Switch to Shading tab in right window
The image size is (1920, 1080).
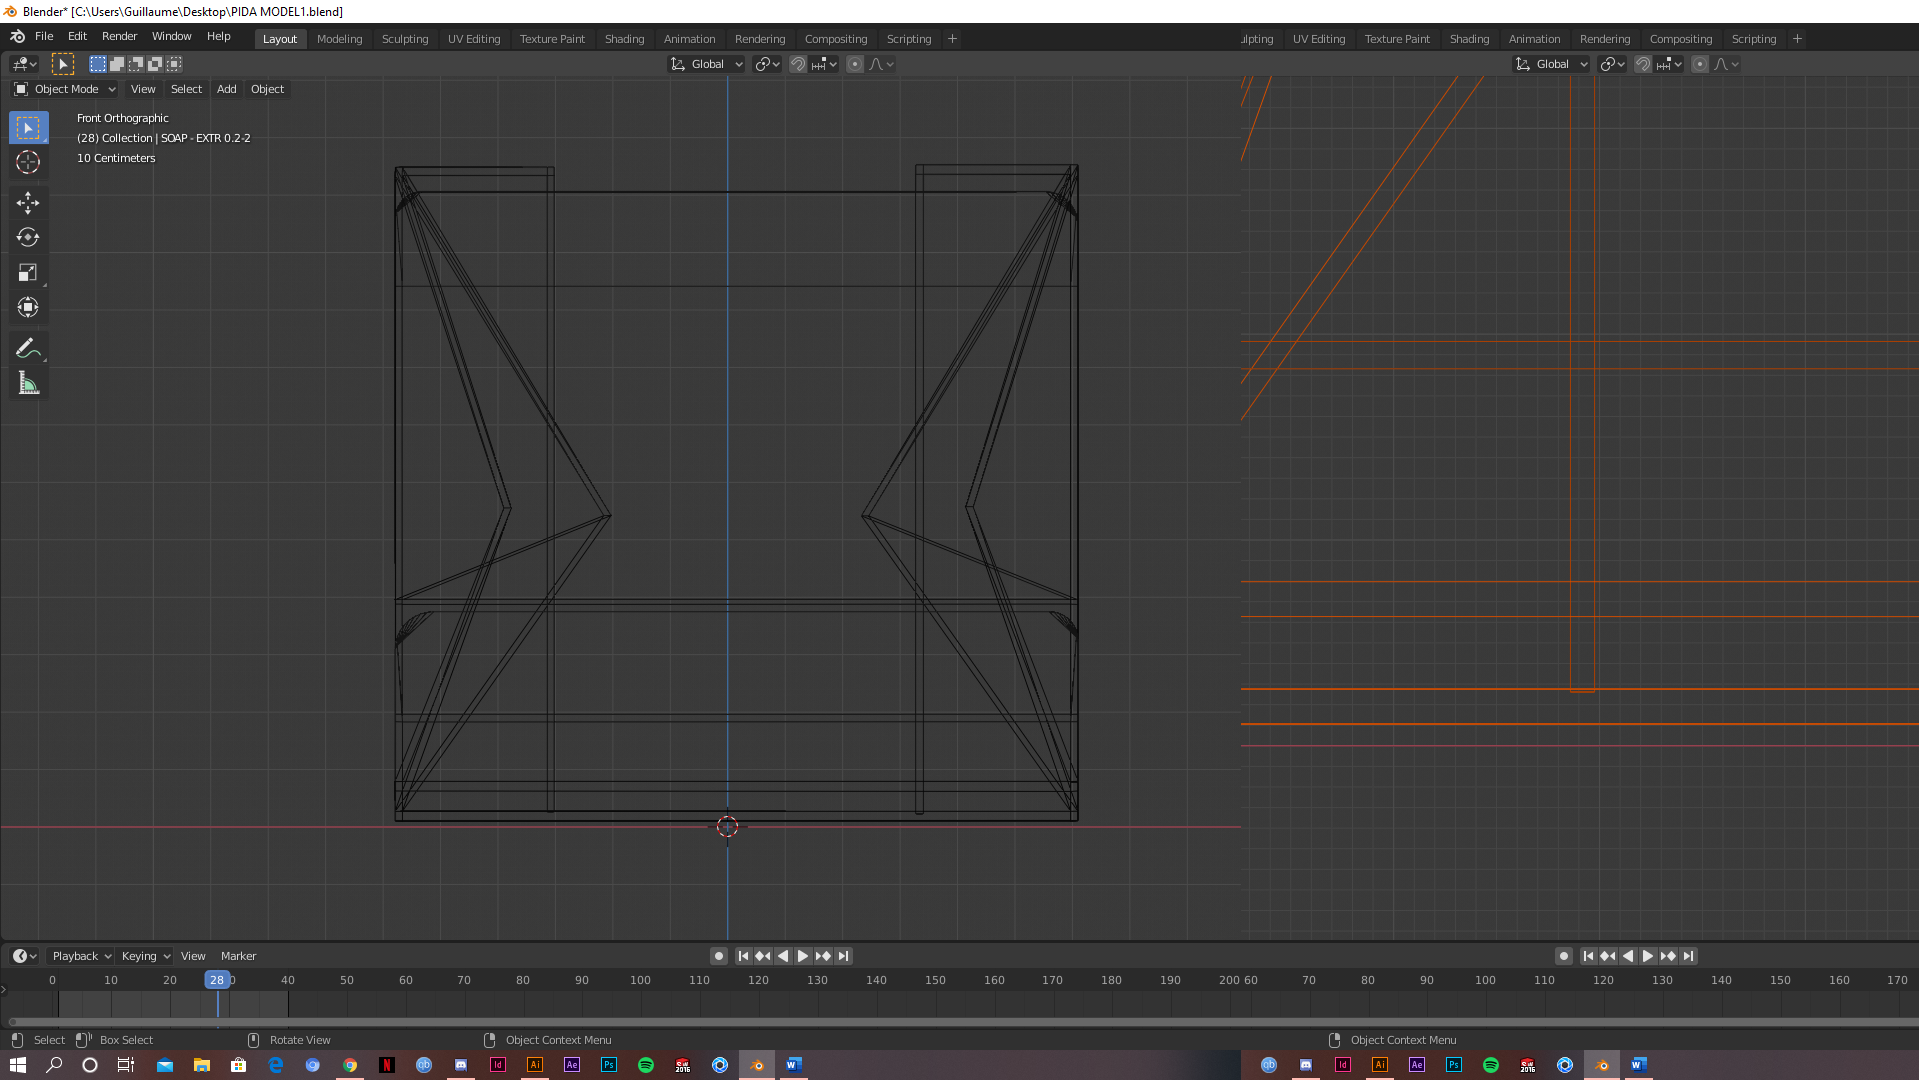pyautogui.click(x=1469, y=39)
